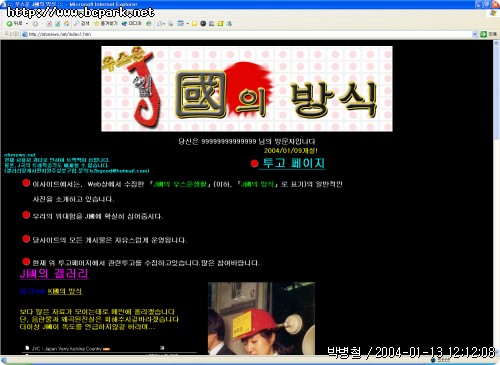Click the red helmet photo thumbnail

[x=261, y=318]
